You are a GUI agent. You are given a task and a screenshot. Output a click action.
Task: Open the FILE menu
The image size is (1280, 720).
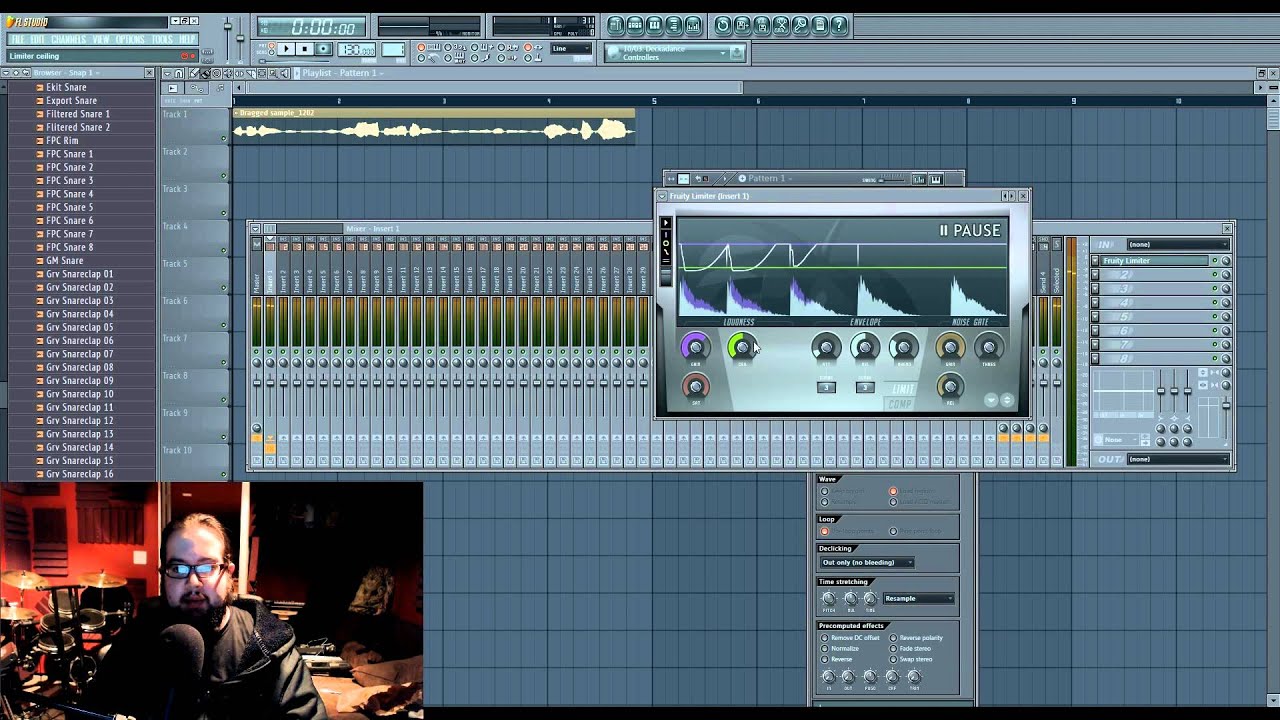[x=17, y=40]
